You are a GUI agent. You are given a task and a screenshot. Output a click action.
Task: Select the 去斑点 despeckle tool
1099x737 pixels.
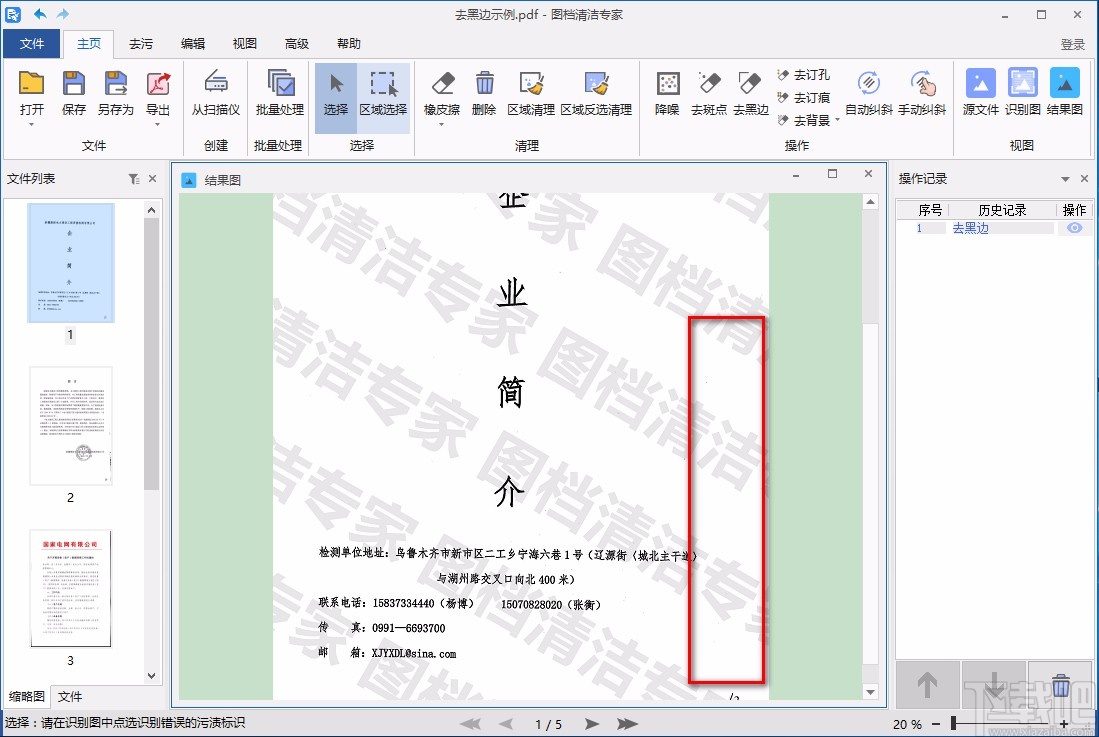[x=708, y=95]
